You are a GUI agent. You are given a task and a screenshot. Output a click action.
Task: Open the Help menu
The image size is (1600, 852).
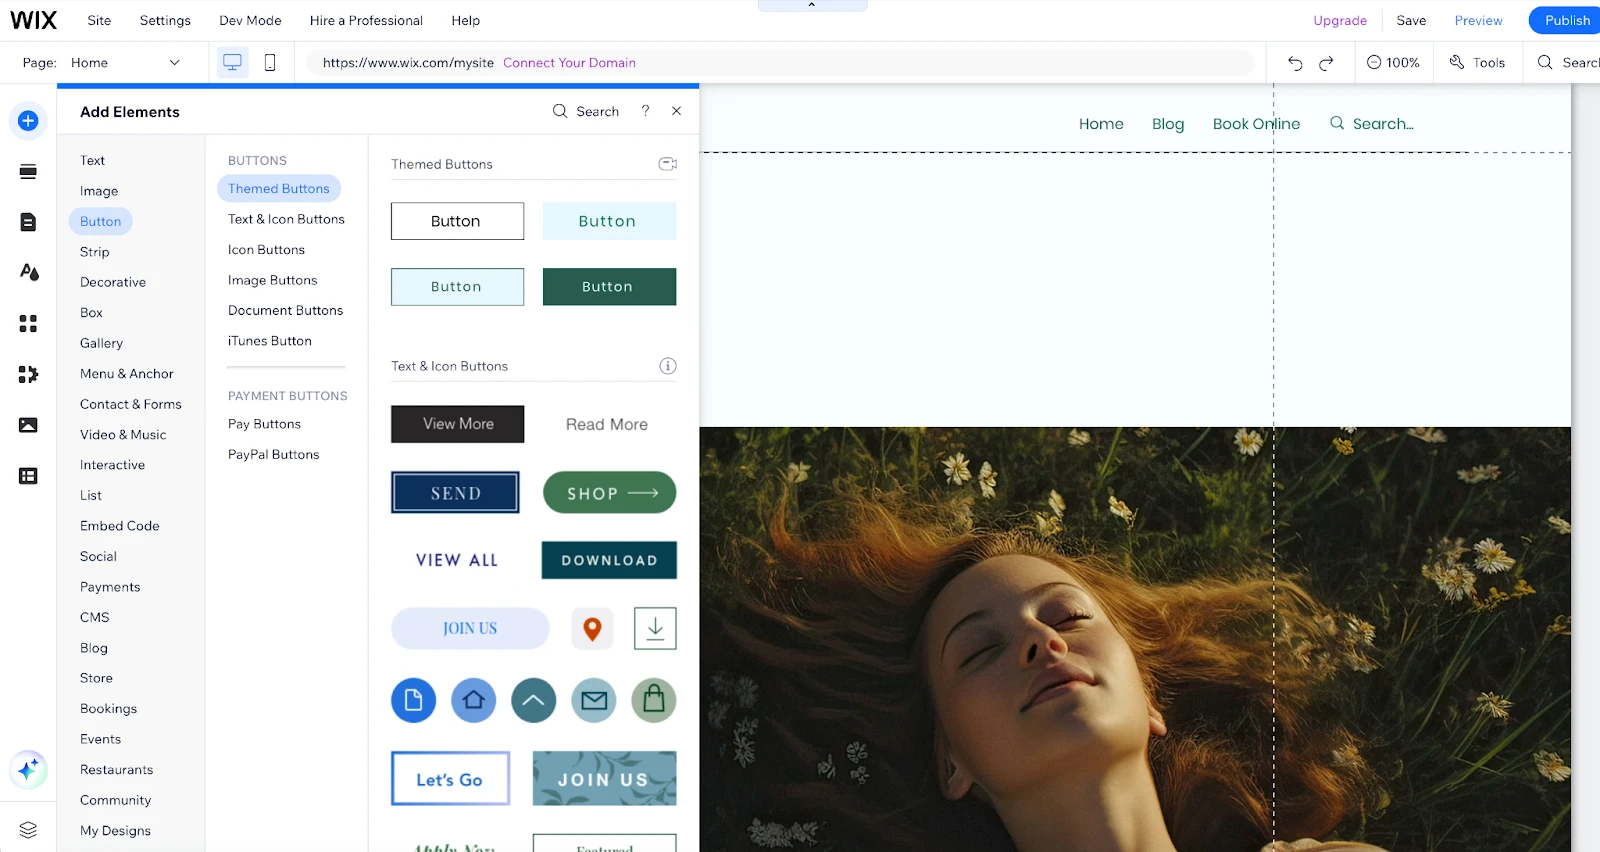(465, 20)
